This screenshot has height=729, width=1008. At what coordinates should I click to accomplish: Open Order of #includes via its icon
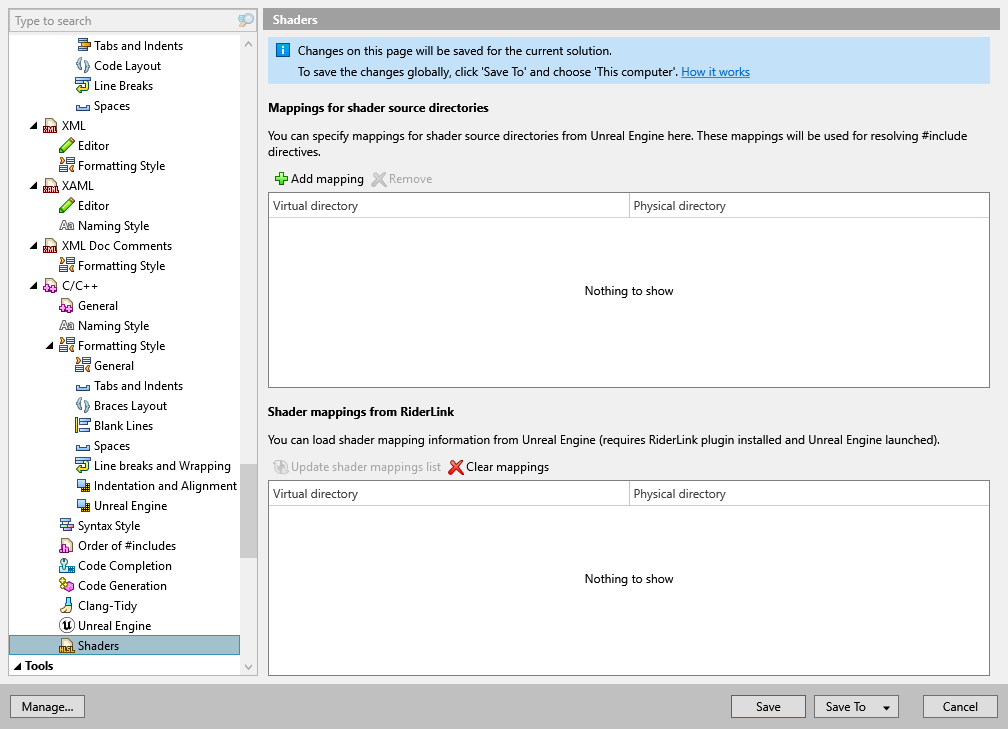[65, 545]
